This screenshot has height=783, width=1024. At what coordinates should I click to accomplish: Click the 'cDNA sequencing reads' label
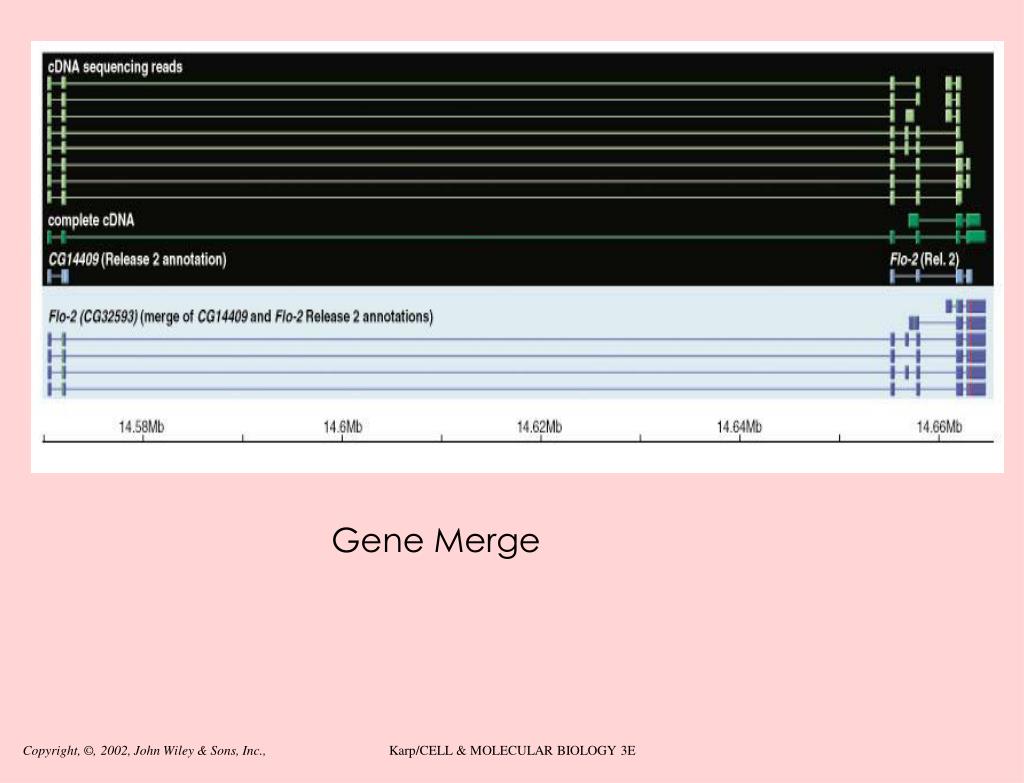pos(115,67)
